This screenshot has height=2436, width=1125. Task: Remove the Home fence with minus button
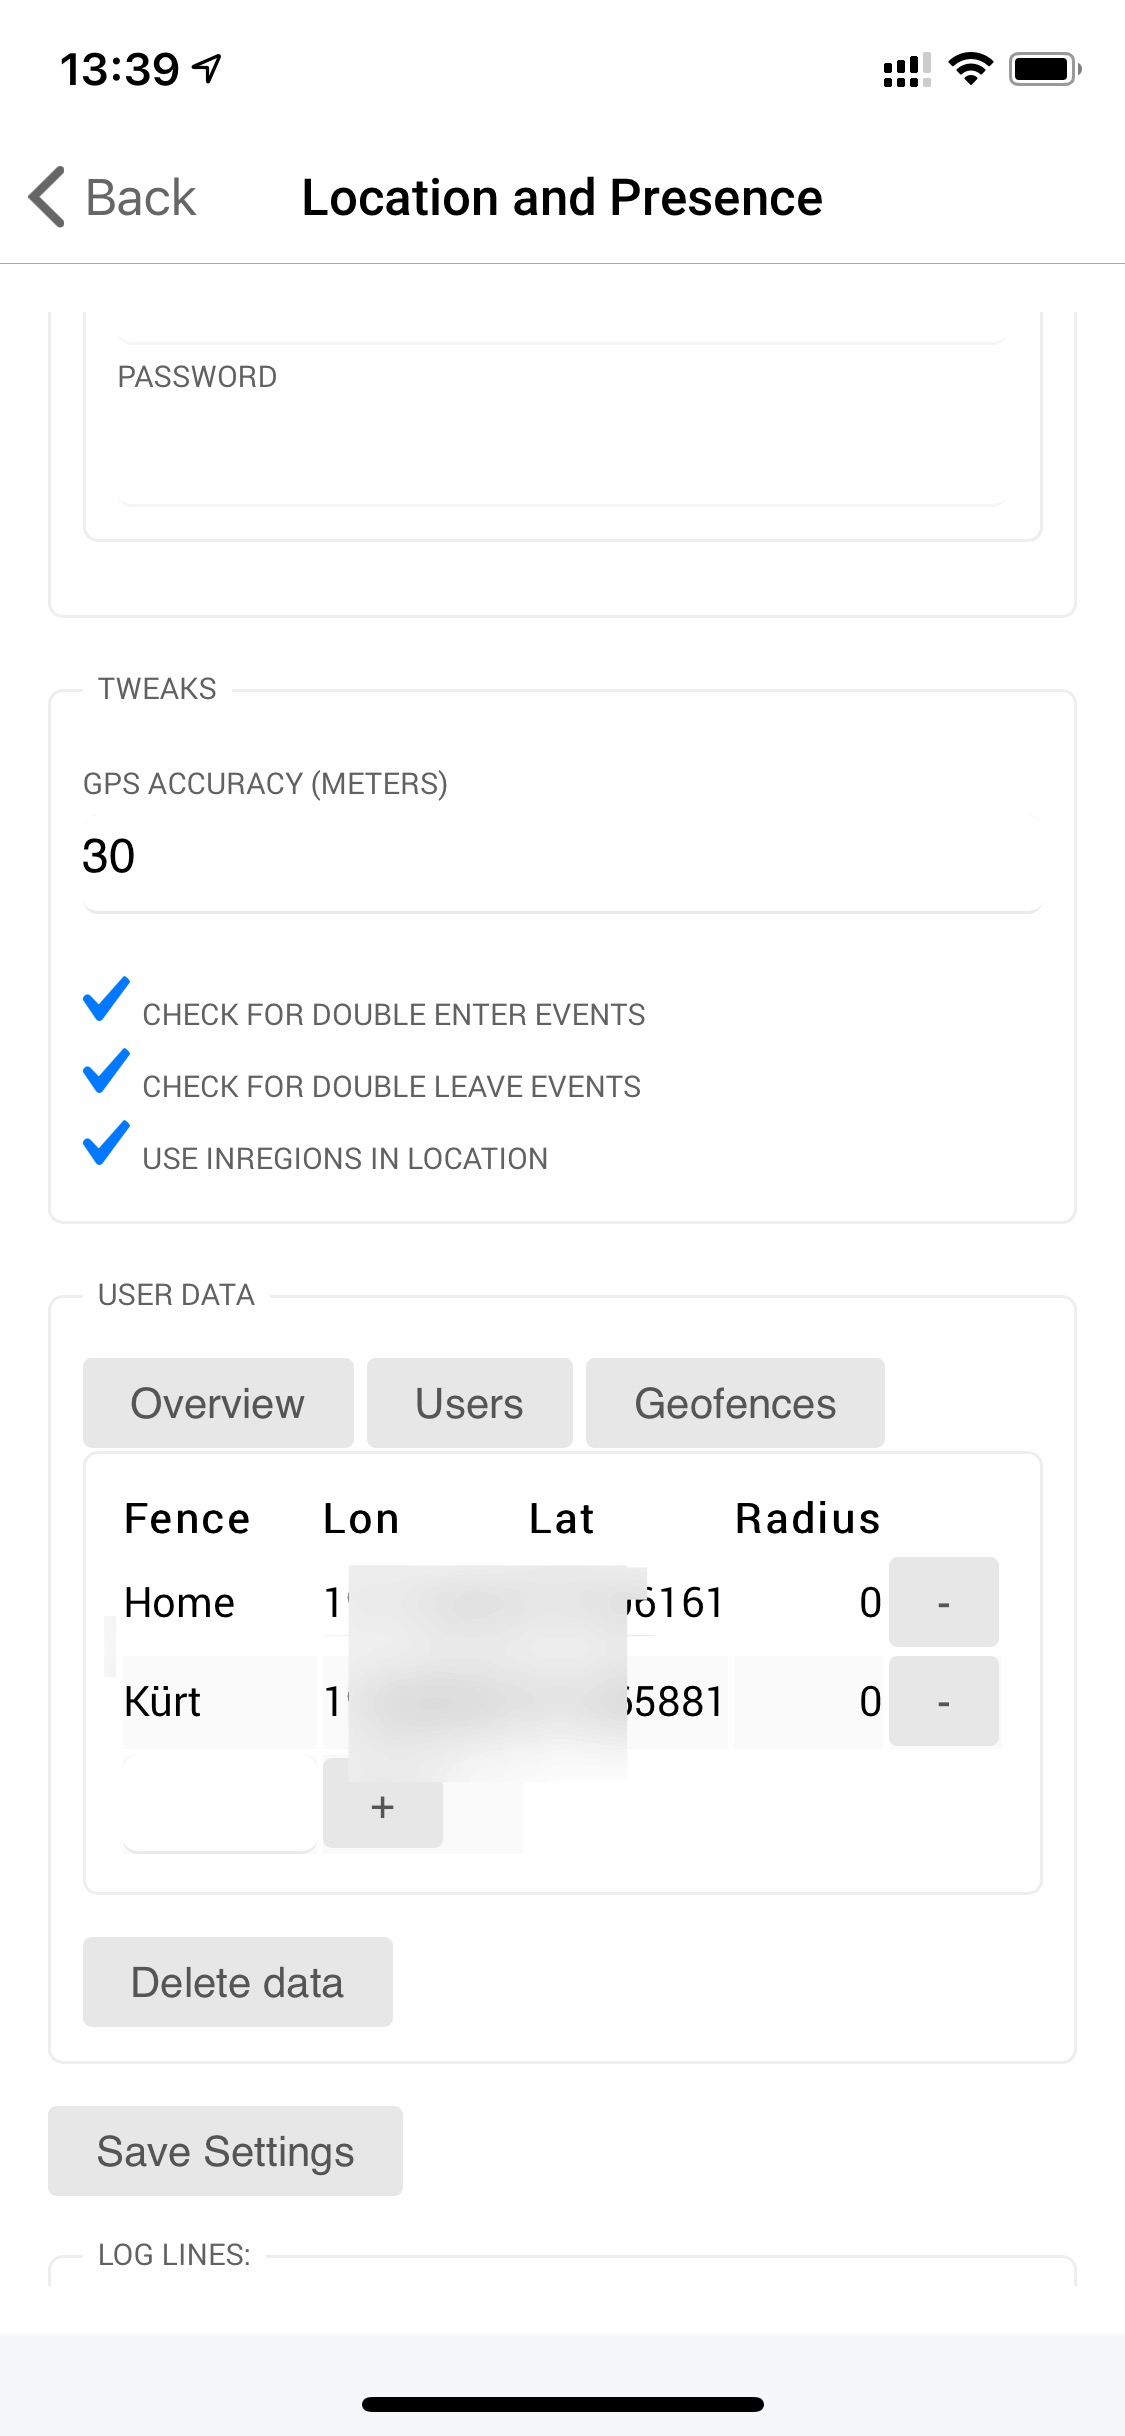pyautogui.click(x=943, y=1602)
